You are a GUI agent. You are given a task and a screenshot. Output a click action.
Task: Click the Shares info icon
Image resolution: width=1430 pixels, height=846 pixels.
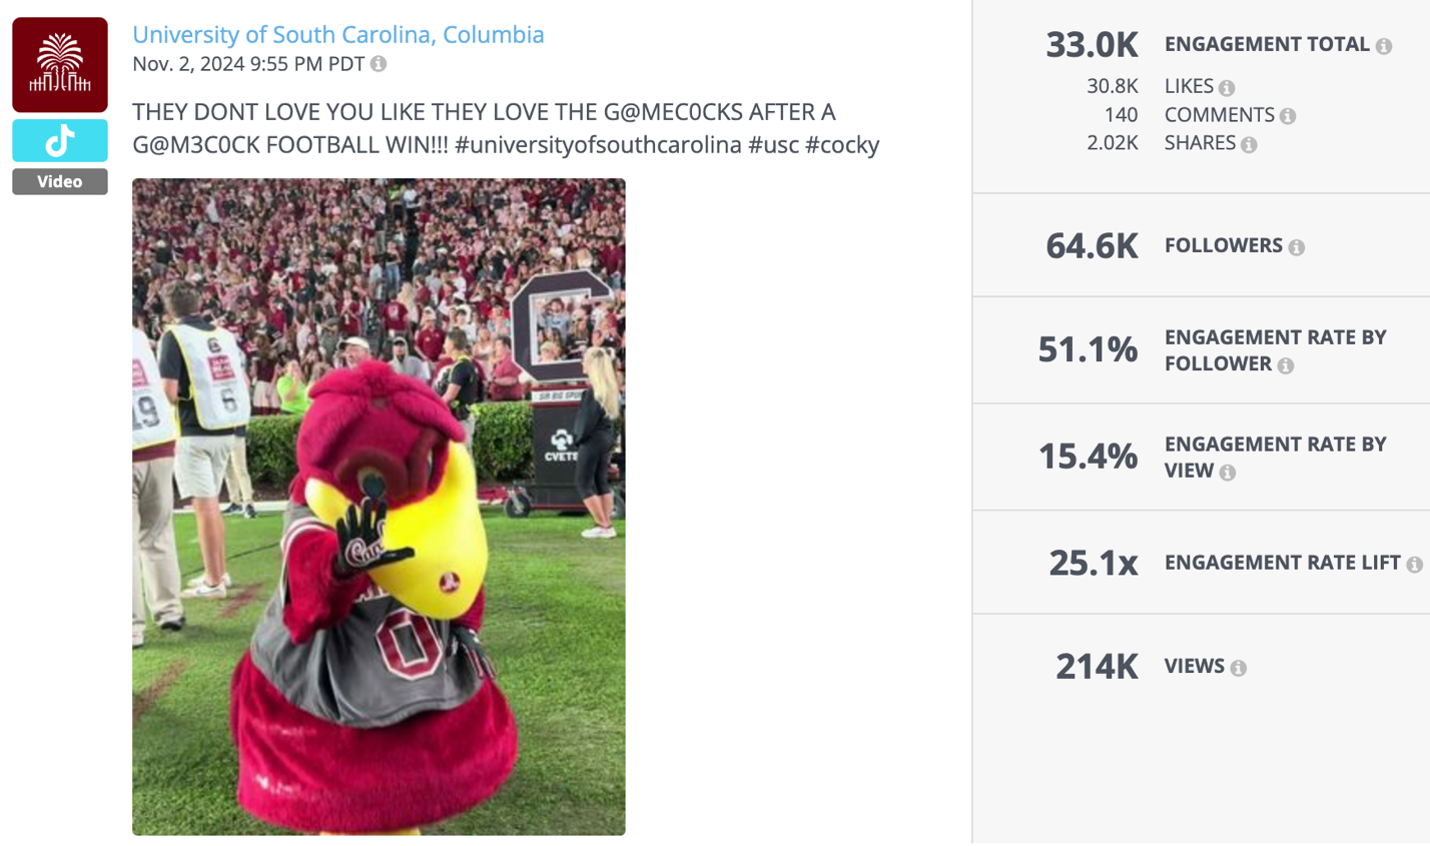(1249, 143)
